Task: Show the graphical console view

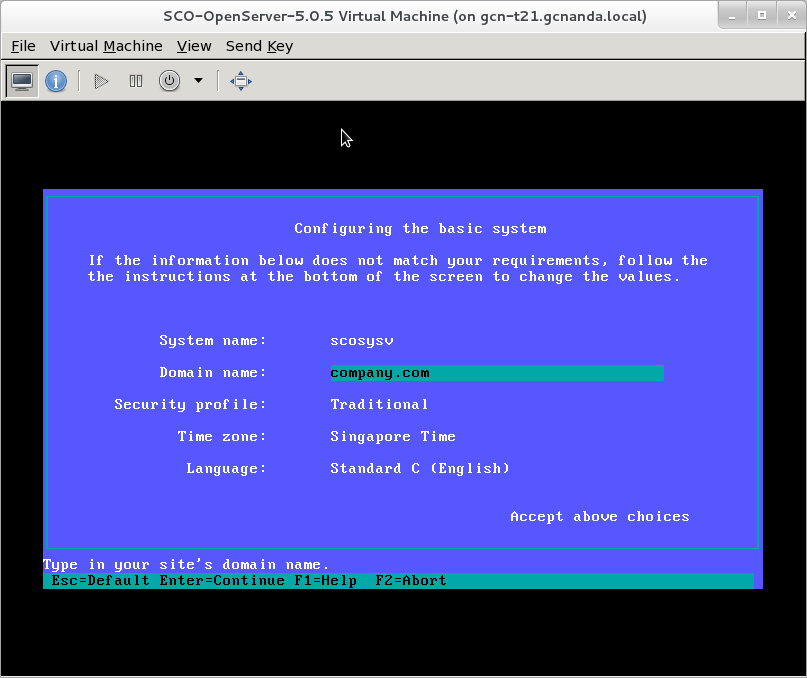Action: pos(22,81)
